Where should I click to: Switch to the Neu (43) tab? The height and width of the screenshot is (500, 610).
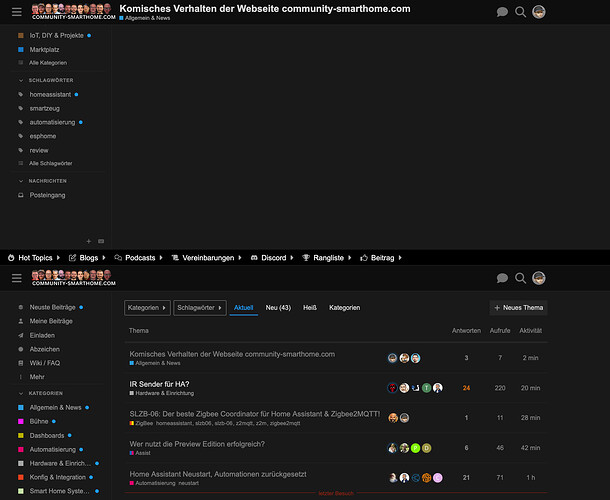point(278,308)
